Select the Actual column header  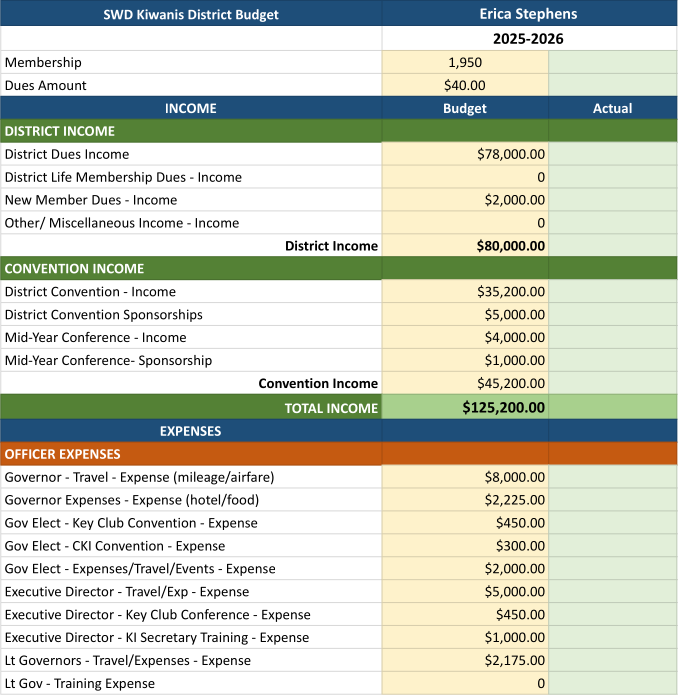pyautogui.click(x=612, y=108)
